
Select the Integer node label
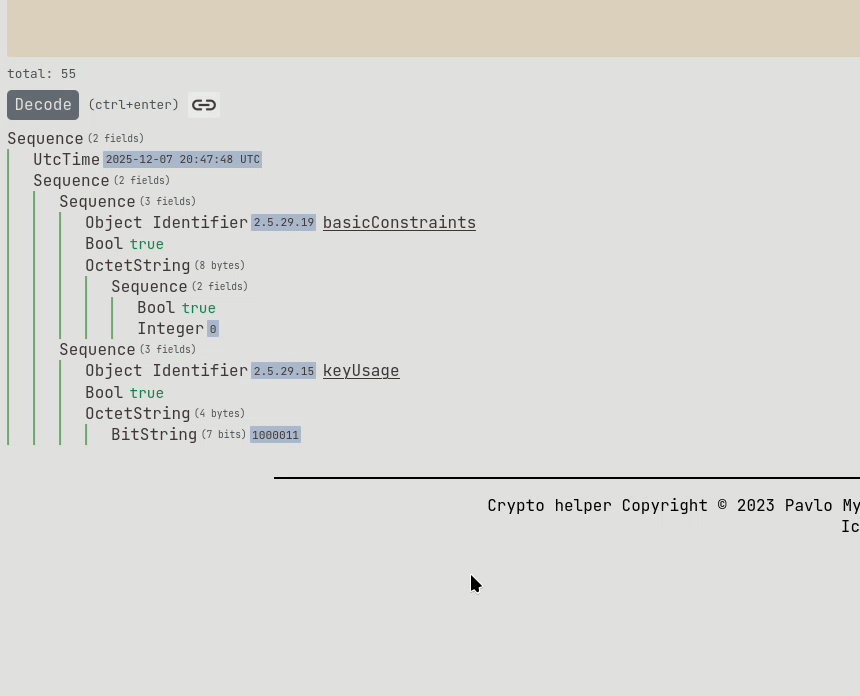[170, 329]
